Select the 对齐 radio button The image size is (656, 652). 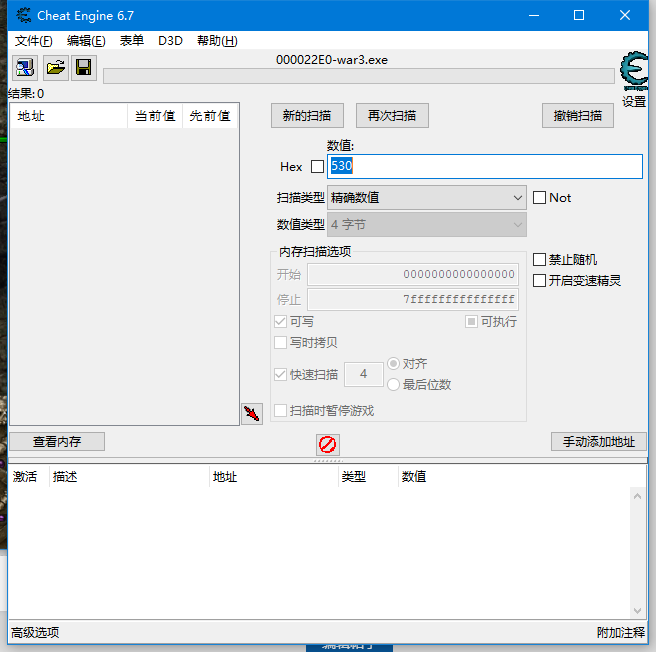tap(393, 364)
